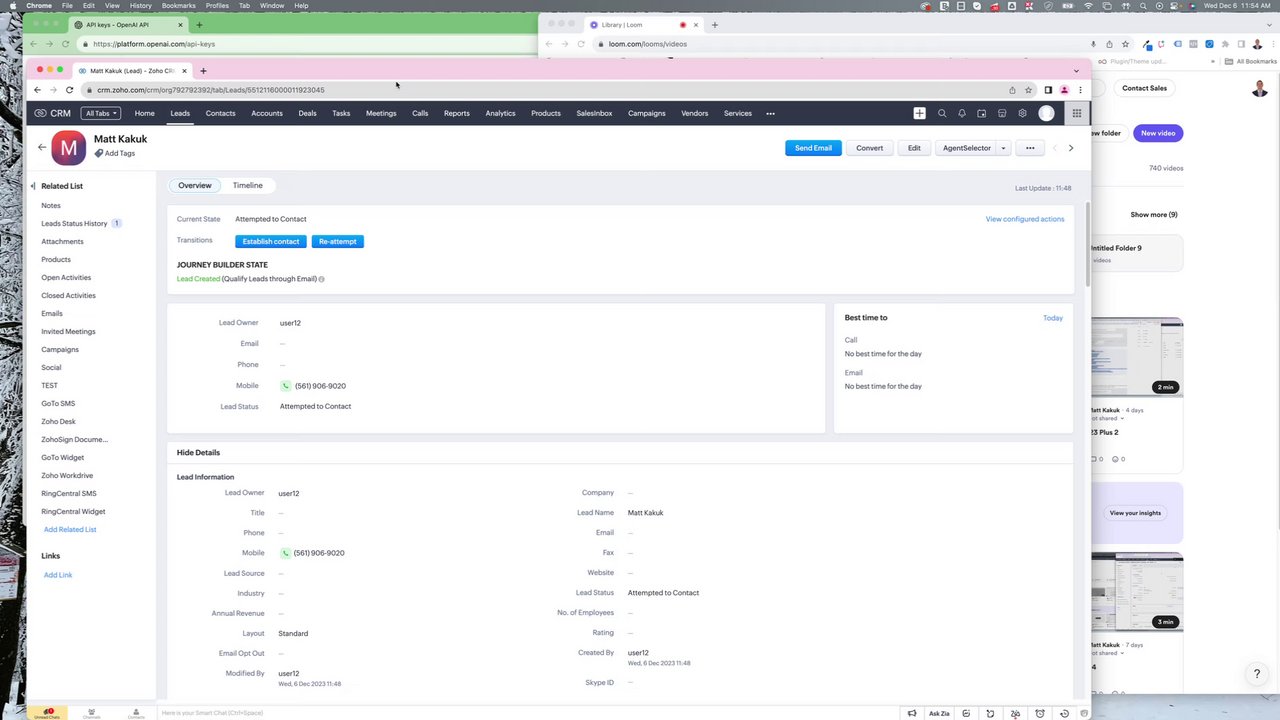Switch to API keys OpenAI browser tab
Image resolution: width=1280 pixels, height=720 pixels.
pyautogui.click(x=129, y=24)
